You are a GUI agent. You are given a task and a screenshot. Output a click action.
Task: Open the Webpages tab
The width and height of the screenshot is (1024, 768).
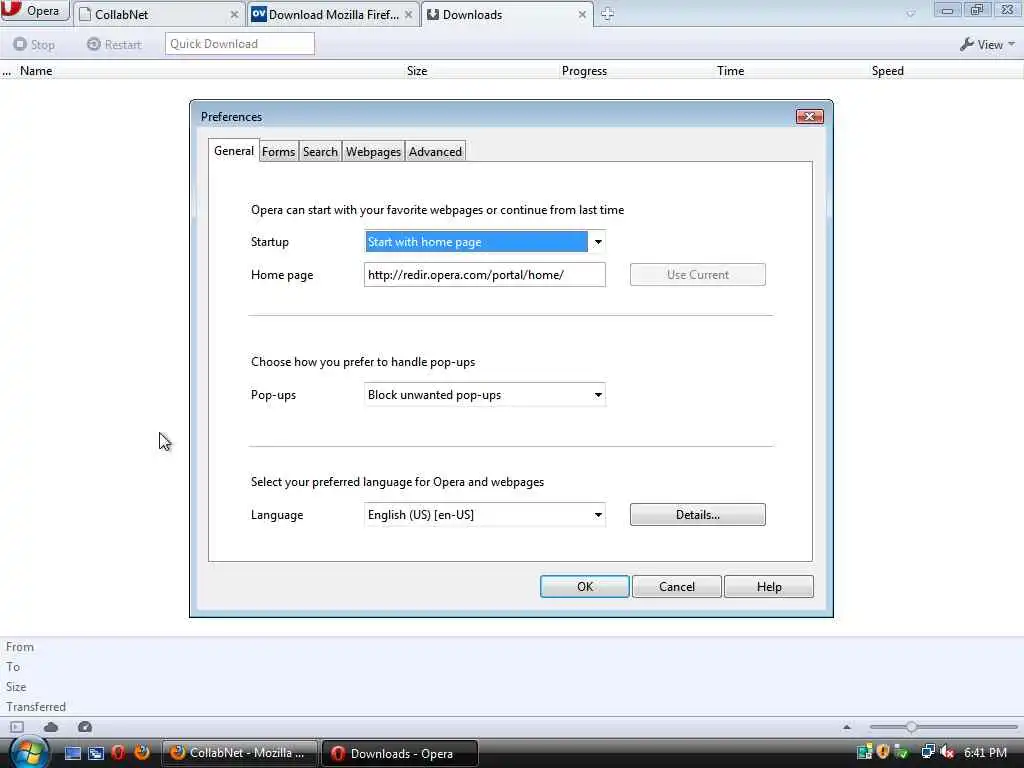click(x=373, y=152)
